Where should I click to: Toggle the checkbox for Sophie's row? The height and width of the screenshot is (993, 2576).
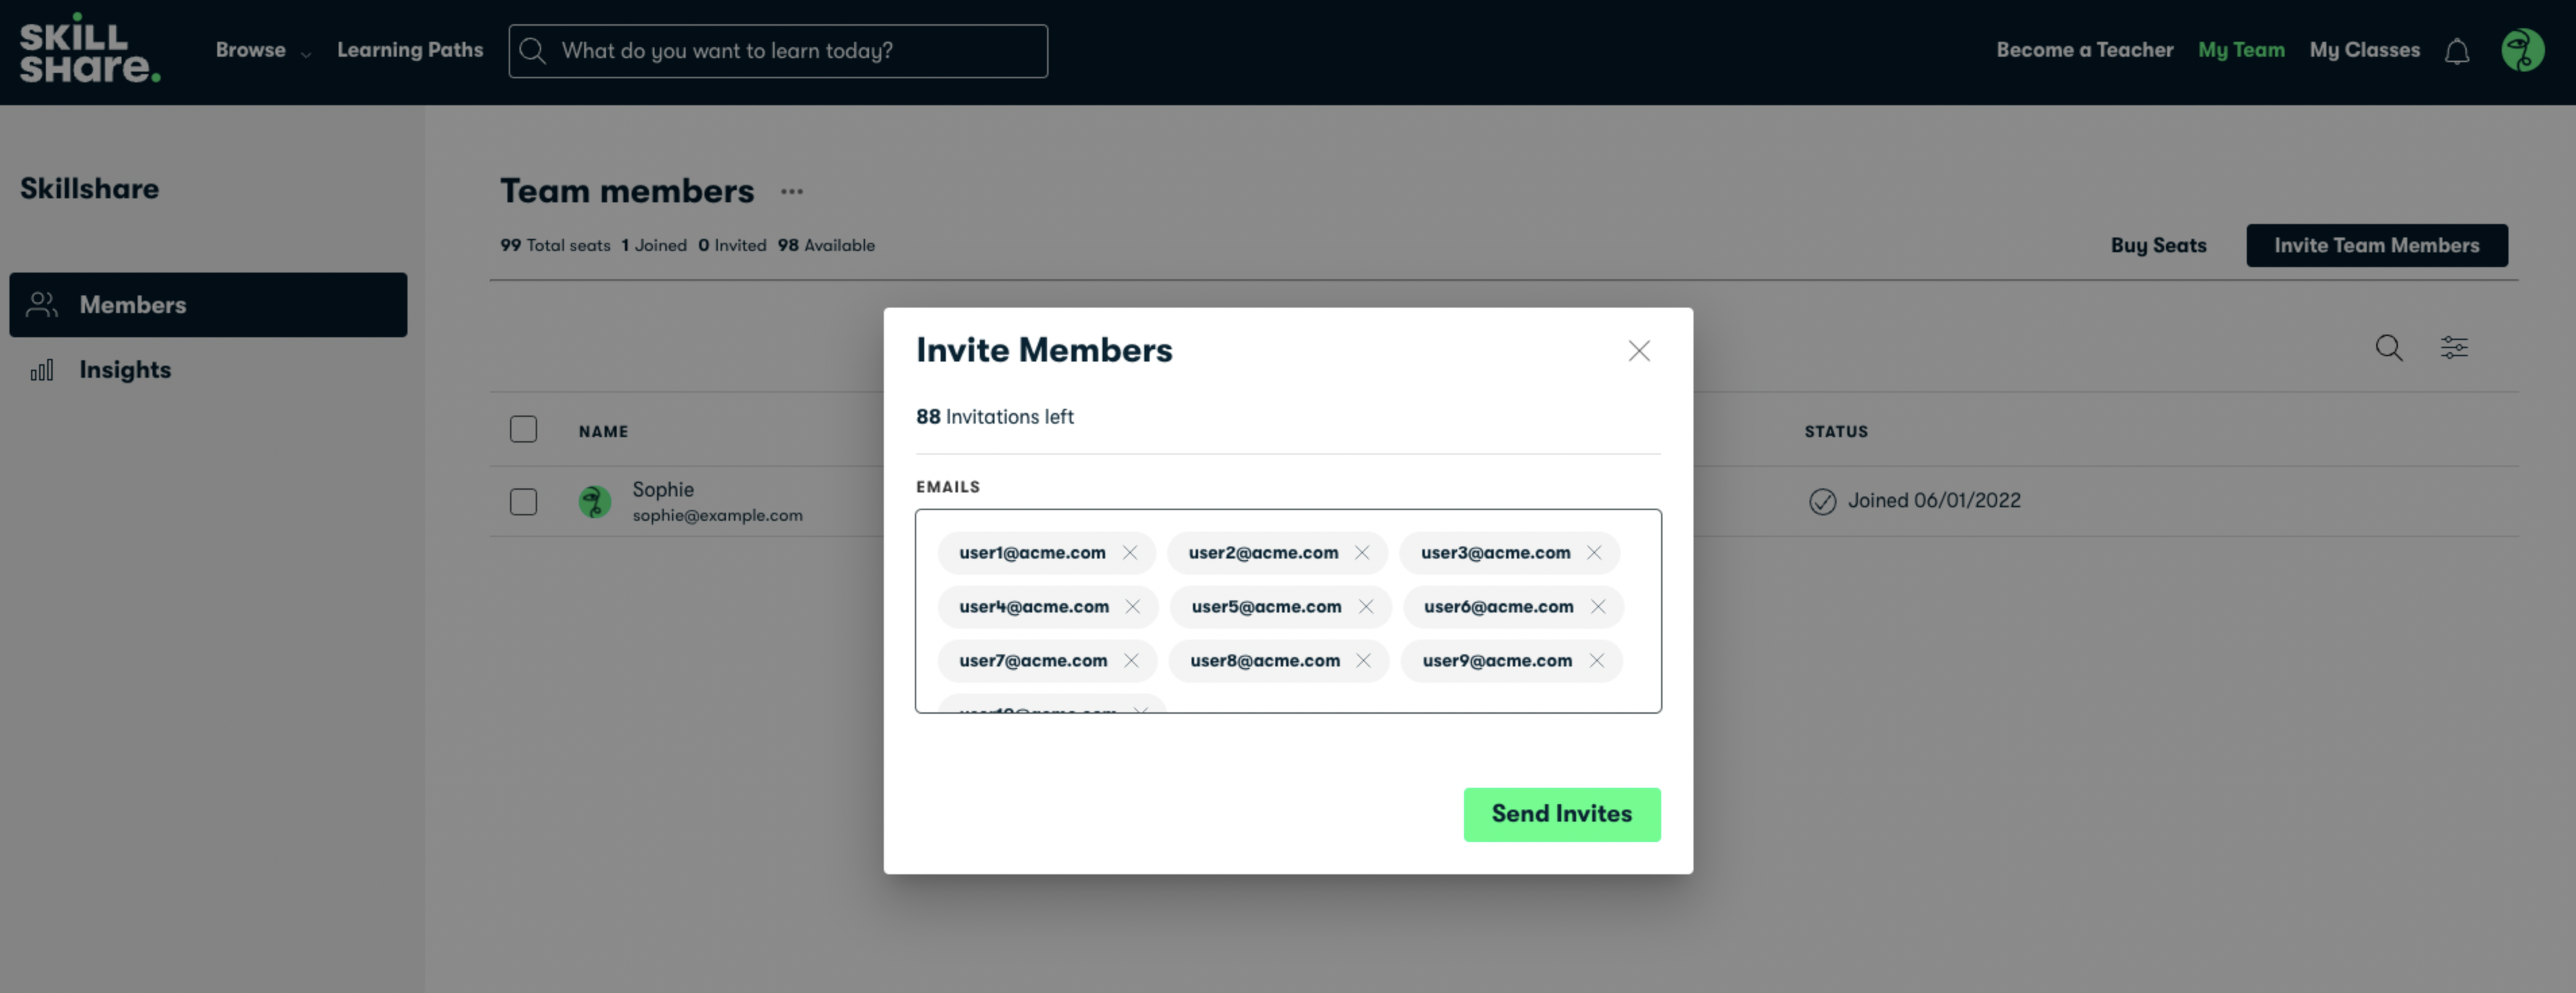tap(523, 501)
